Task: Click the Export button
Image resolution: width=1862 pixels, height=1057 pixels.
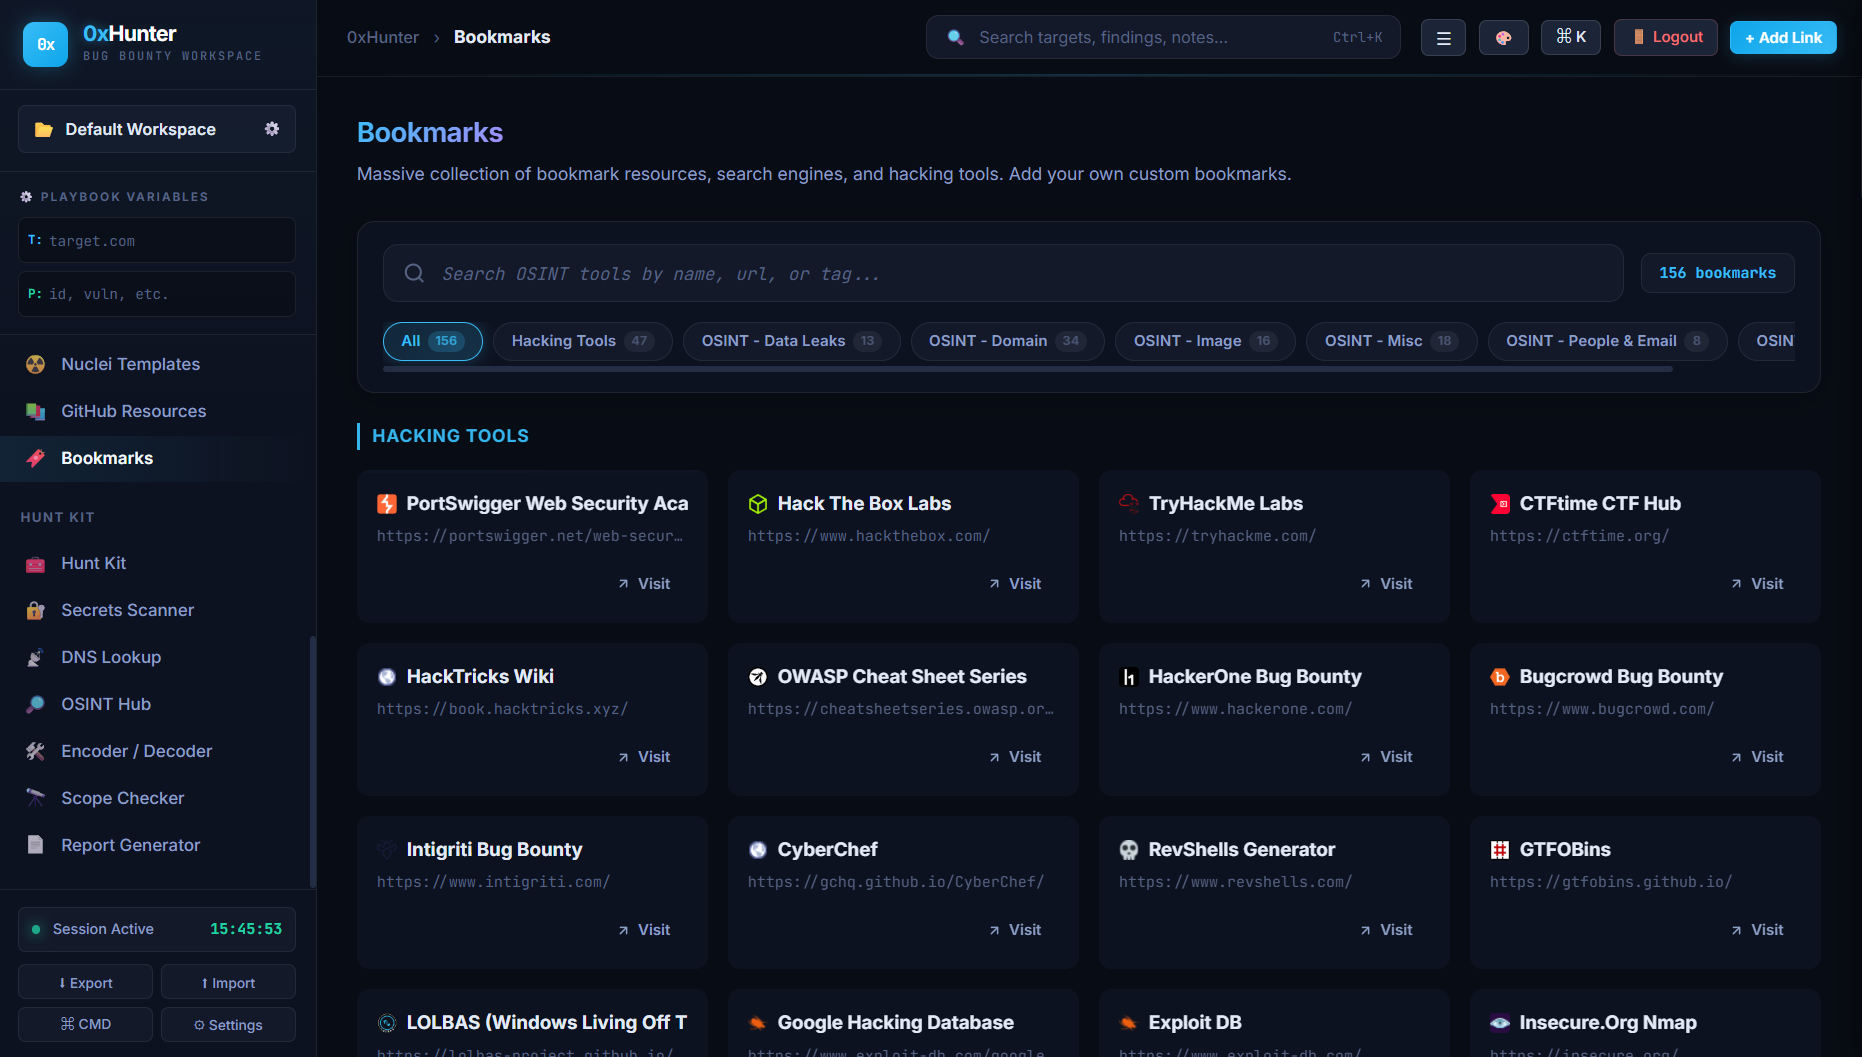Action: [x=85, y=982]
